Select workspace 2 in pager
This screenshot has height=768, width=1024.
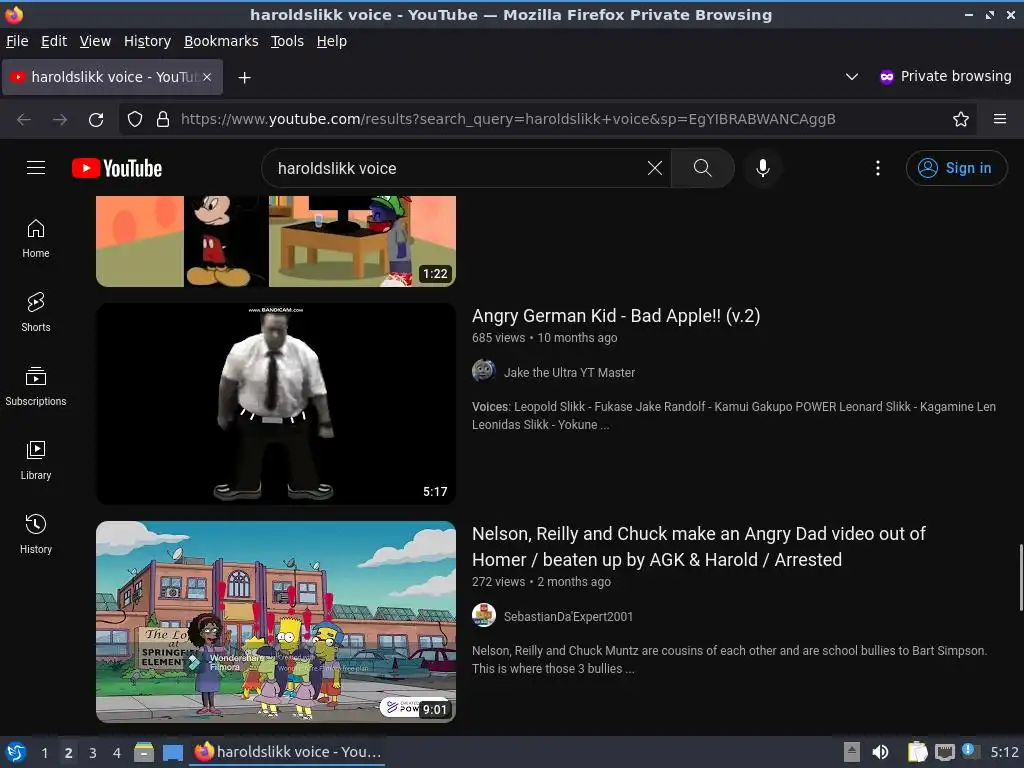click(69, 752)
